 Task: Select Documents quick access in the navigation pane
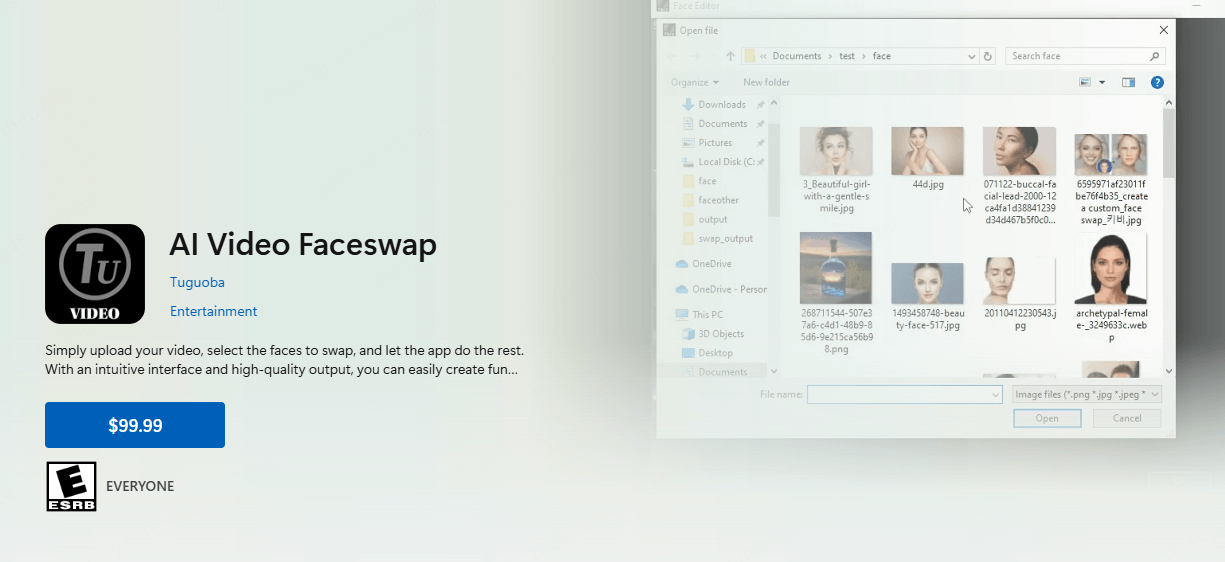(x=722, y=124)
